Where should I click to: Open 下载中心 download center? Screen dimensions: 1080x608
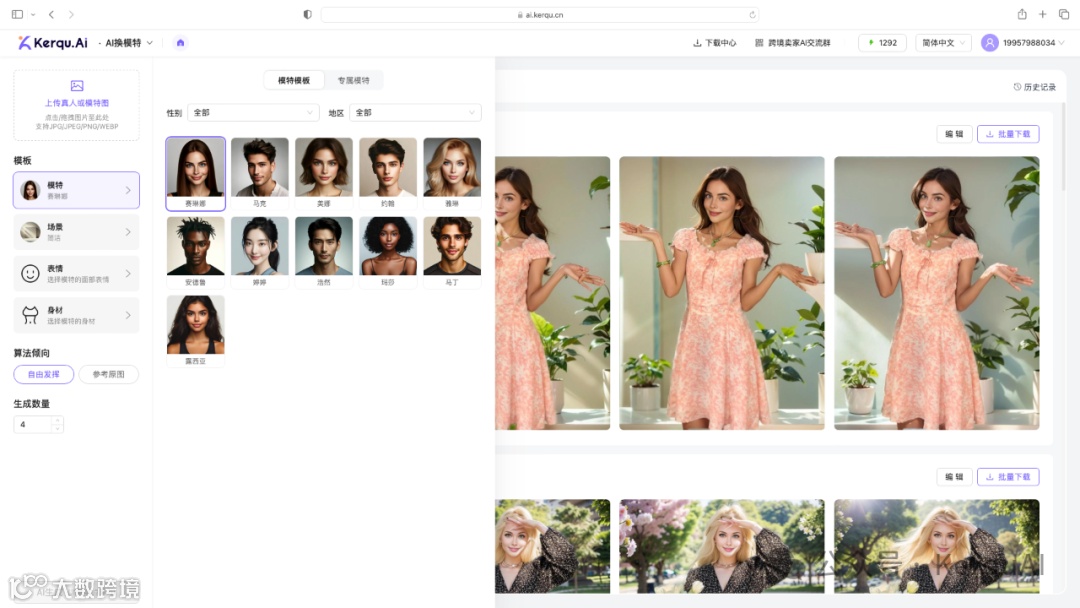click(714, 43)
